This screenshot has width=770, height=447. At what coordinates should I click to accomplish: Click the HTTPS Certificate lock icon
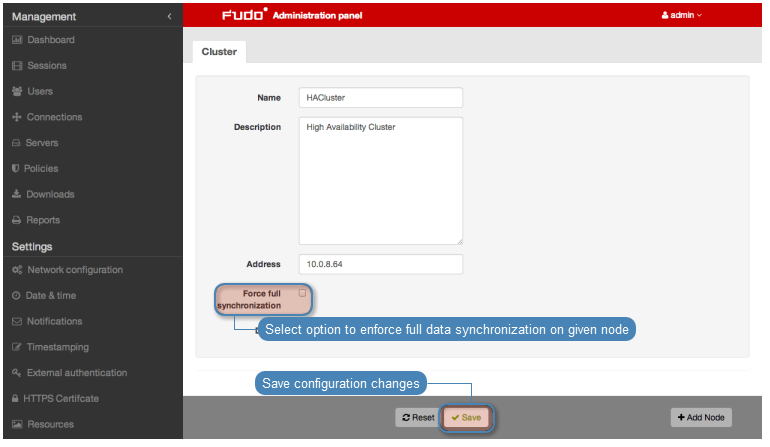pos(15,398)
